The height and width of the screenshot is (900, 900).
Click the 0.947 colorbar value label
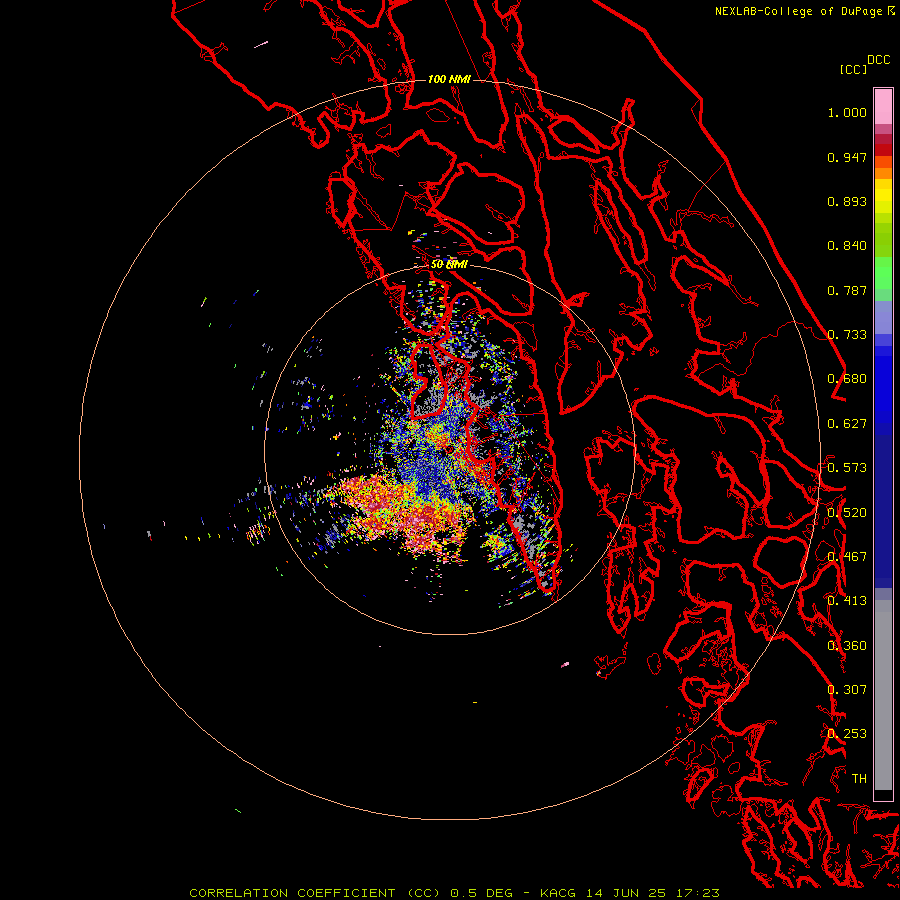click(x=847, y=157)
